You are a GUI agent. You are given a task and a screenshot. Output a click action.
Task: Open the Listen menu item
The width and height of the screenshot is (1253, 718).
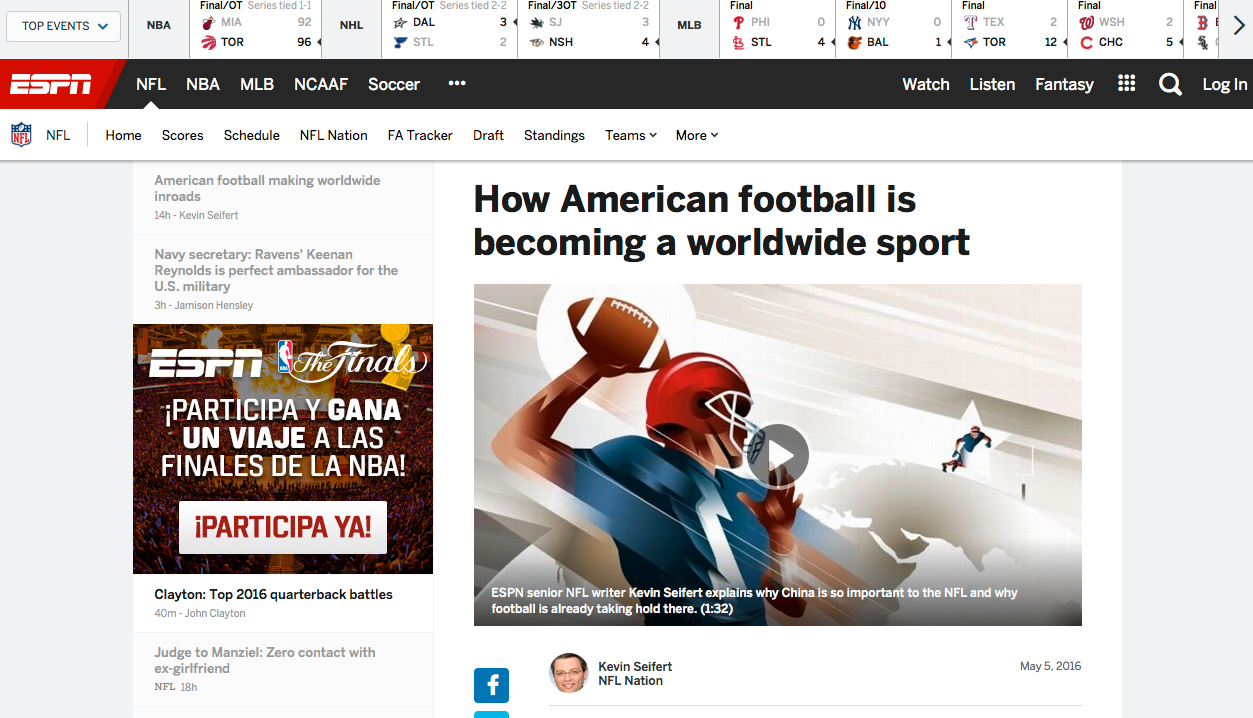click(992, 84)
